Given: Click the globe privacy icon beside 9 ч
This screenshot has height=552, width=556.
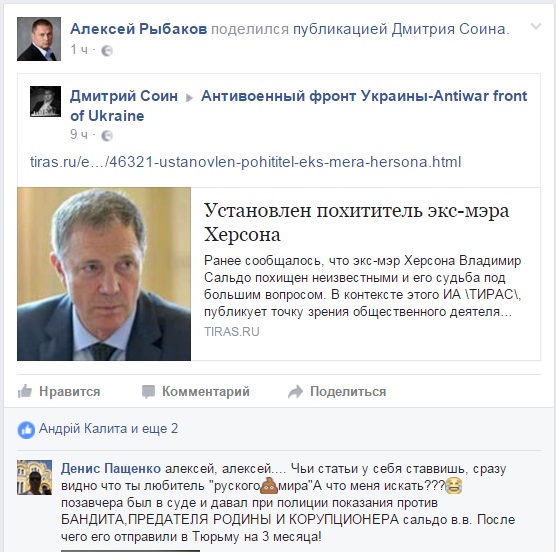Looking at the screenshot, I should click(107, 135).
